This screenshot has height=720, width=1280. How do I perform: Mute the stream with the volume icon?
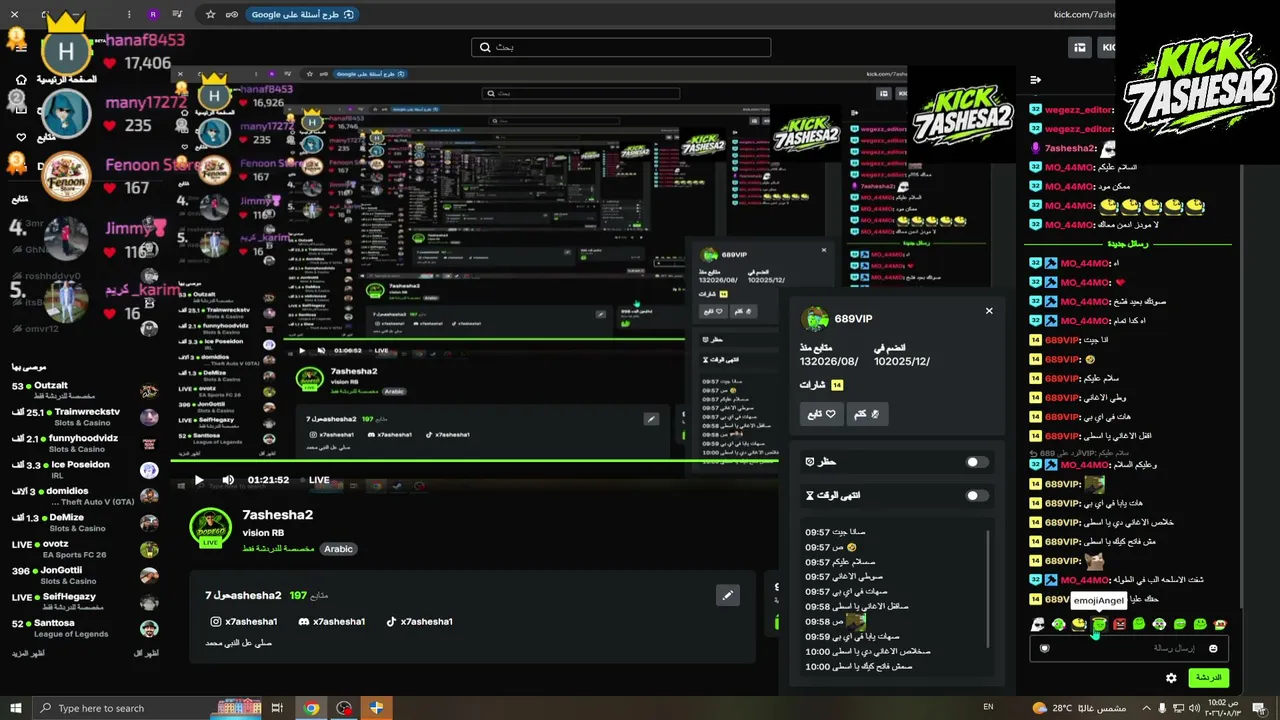click(228, 480)
